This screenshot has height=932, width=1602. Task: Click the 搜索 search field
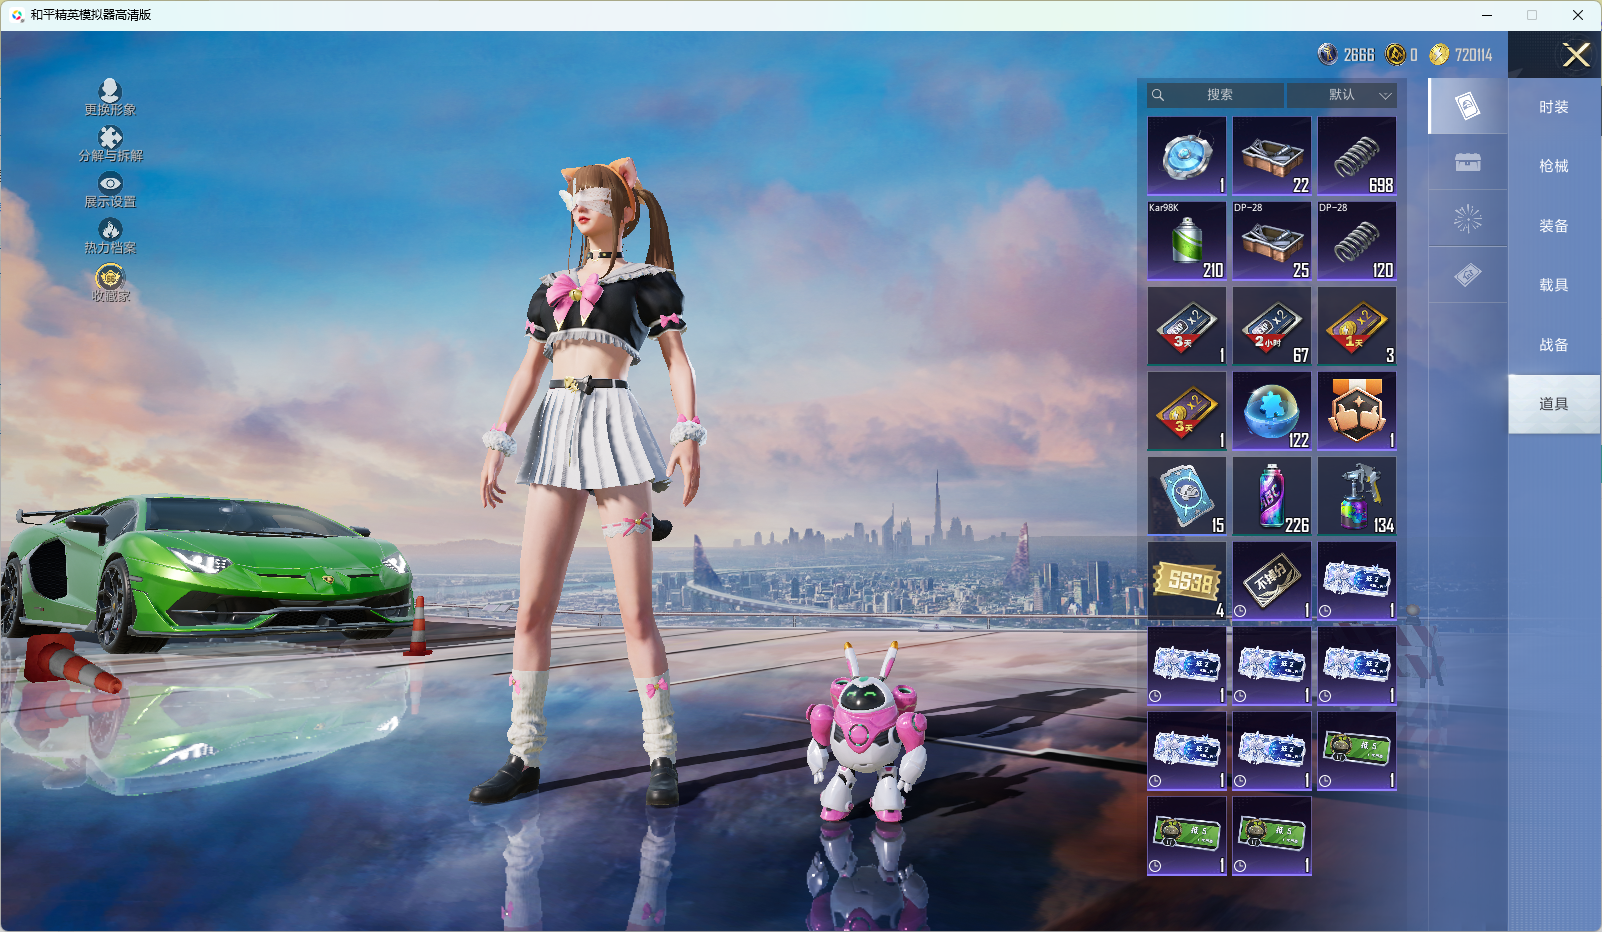1215,95
